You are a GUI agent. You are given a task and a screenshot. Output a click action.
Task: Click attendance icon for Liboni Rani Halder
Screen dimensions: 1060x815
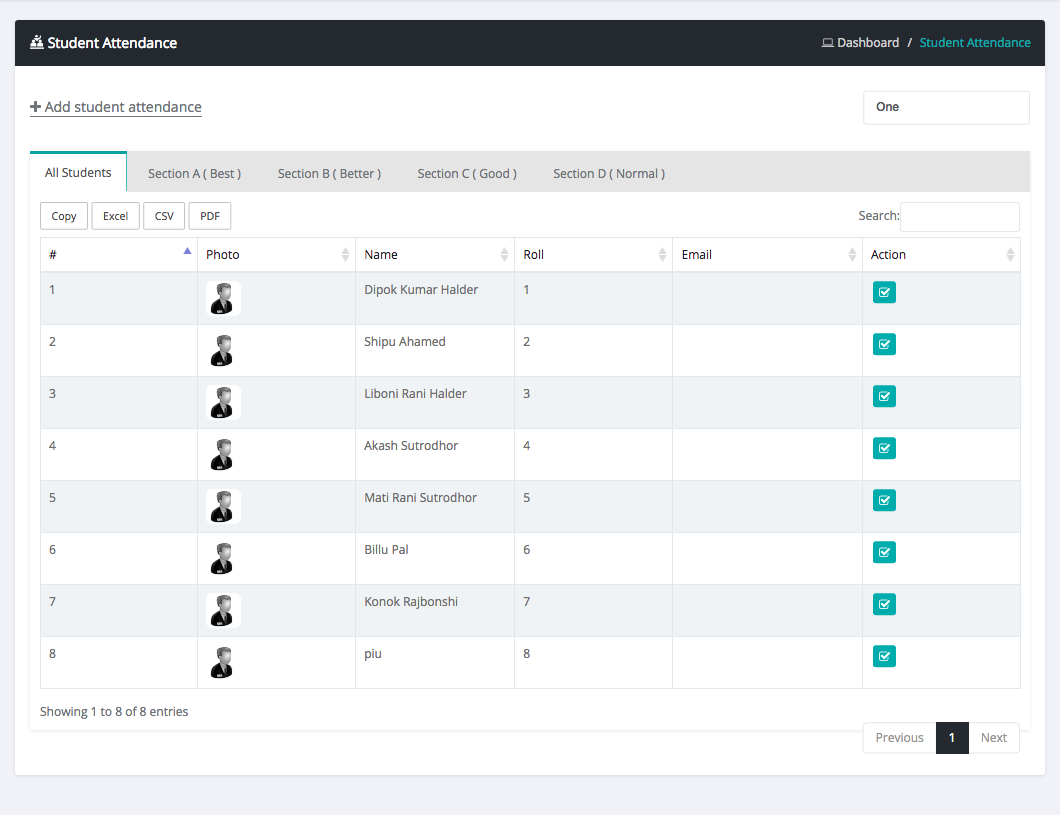(x=884, y=396)
